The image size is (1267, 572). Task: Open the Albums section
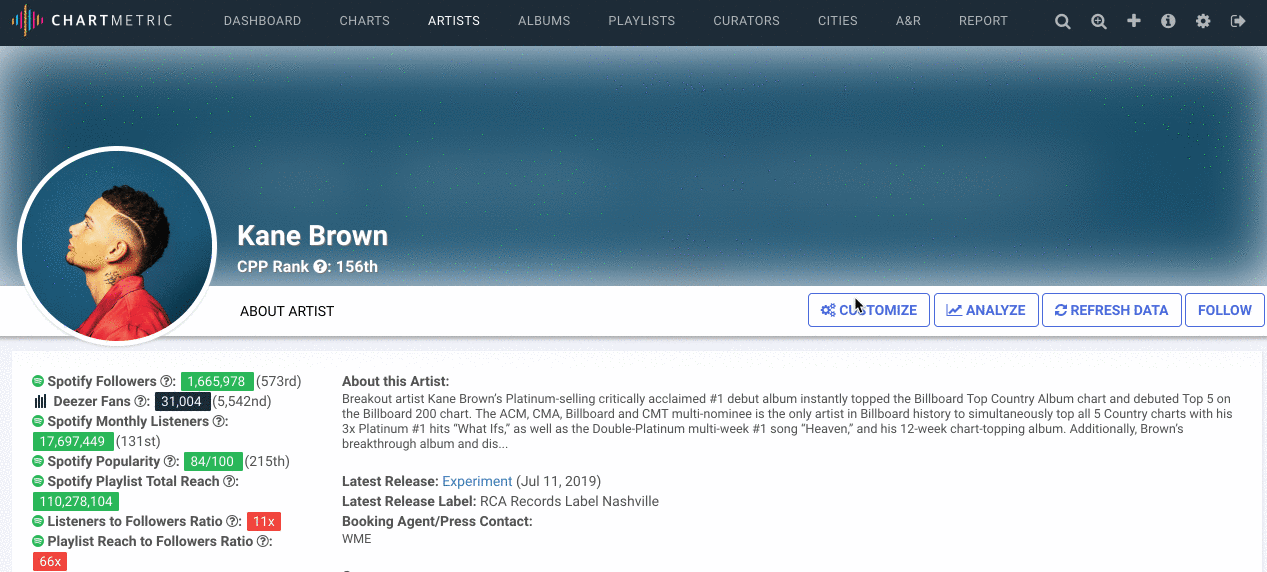(544, 21)
